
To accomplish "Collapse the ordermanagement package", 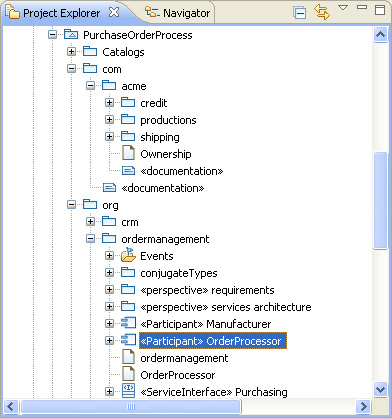I will (90, 239).
